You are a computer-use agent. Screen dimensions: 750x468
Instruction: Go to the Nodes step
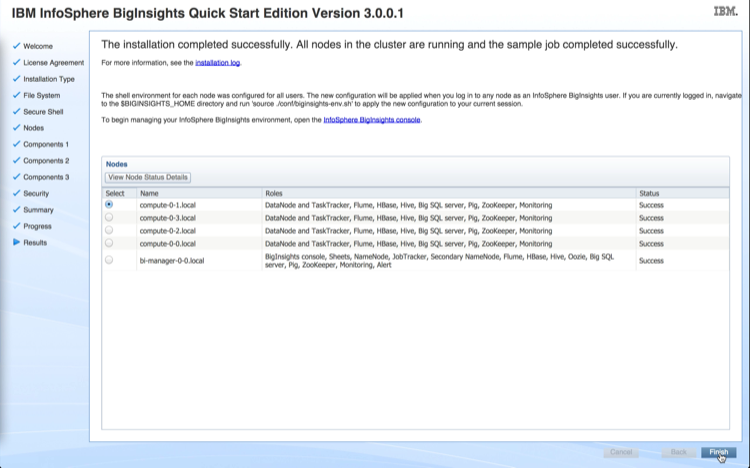tap(33, 128)
